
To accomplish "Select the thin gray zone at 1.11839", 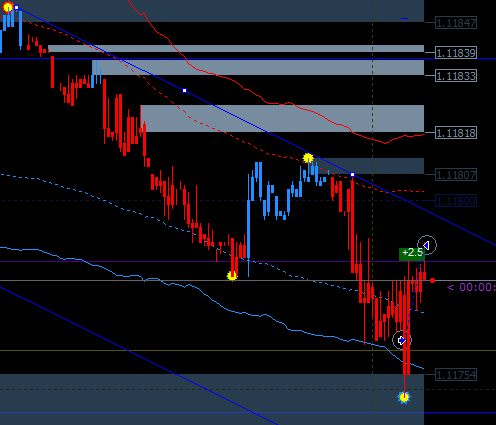I will pyautogui.click(x=236, y=49).
